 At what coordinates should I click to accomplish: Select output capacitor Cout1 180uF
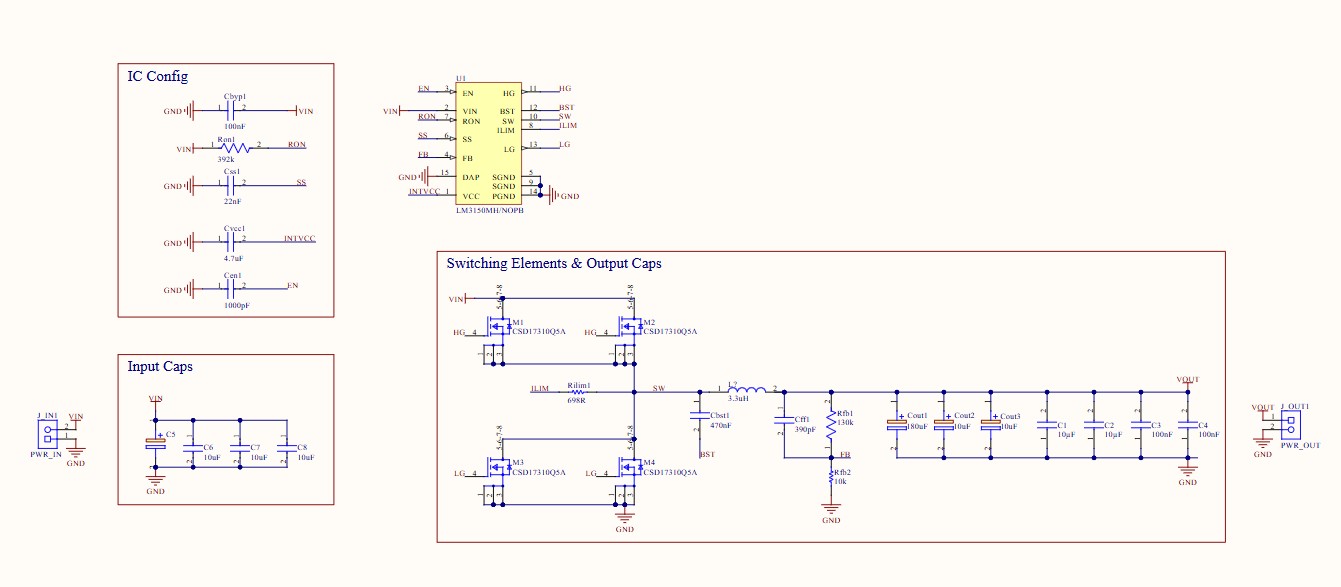899,425
